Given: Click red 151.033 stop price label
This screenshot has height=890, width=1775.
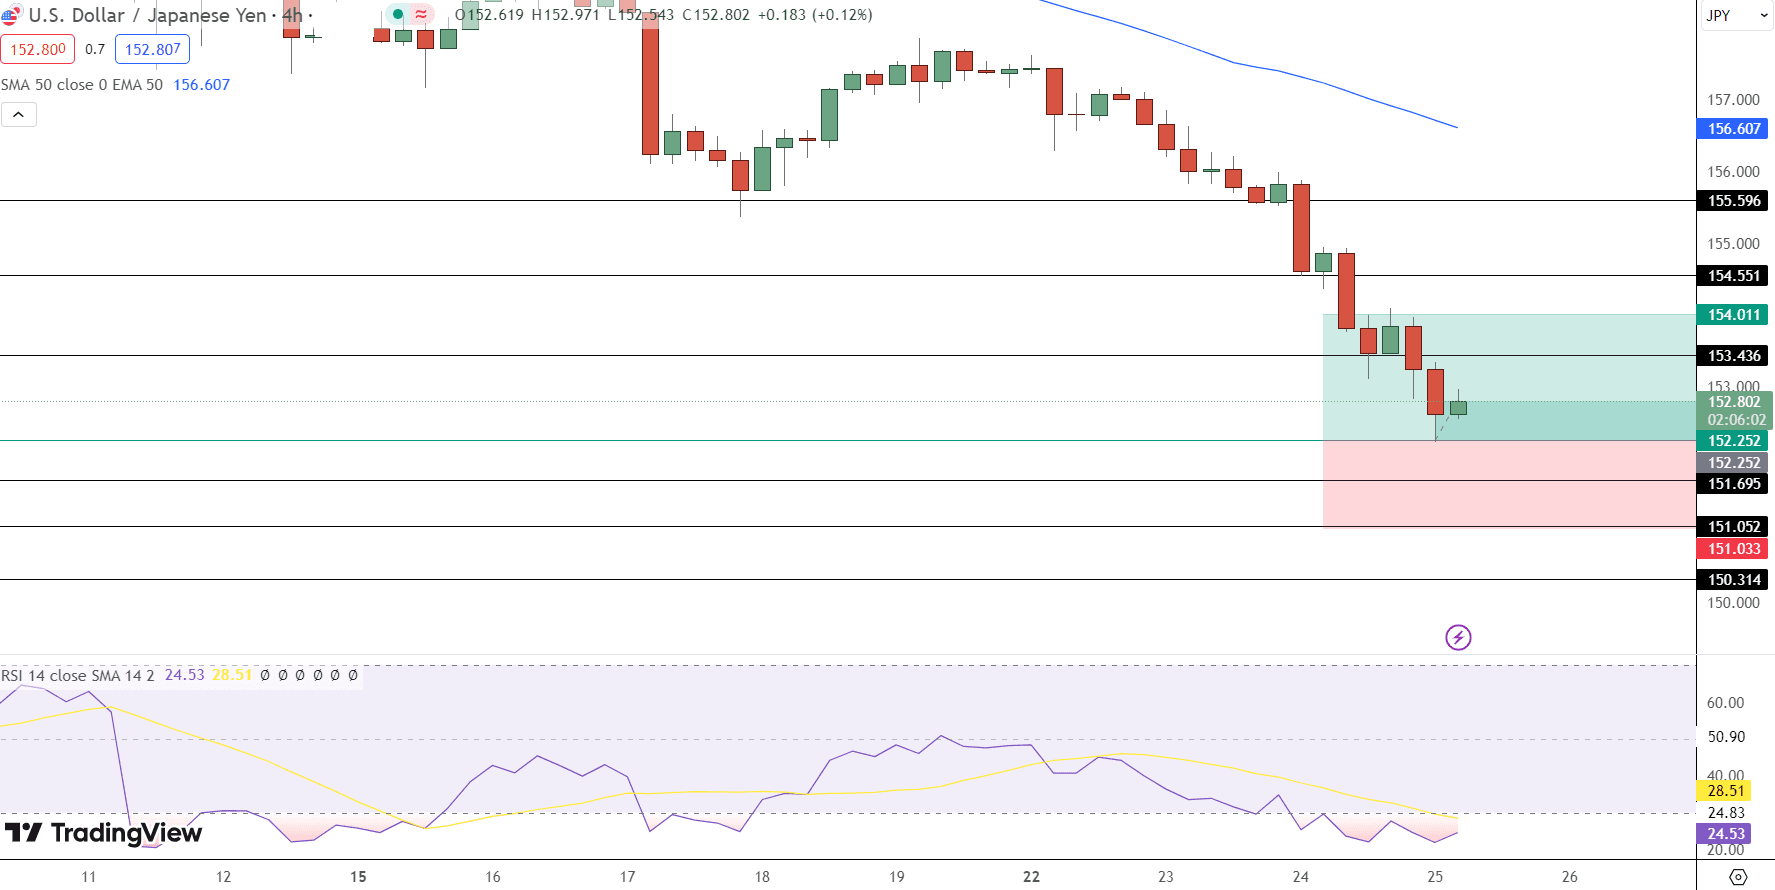Looking at the screenshot, I should click(x=1733, y=549).
